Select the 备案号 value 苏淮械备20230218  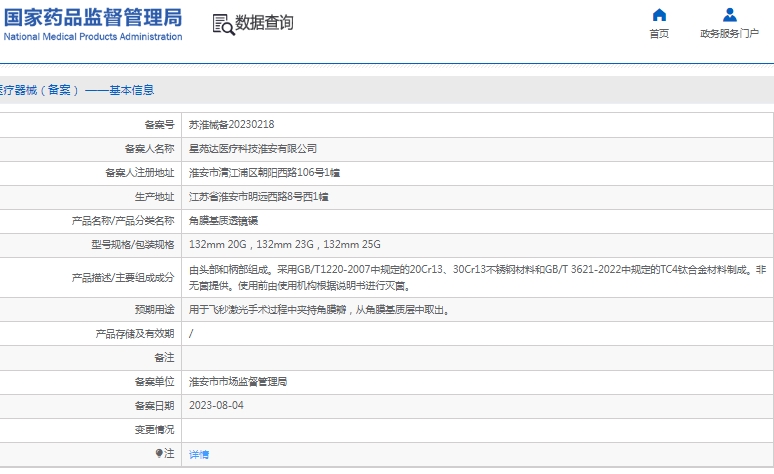click(232, 124)
